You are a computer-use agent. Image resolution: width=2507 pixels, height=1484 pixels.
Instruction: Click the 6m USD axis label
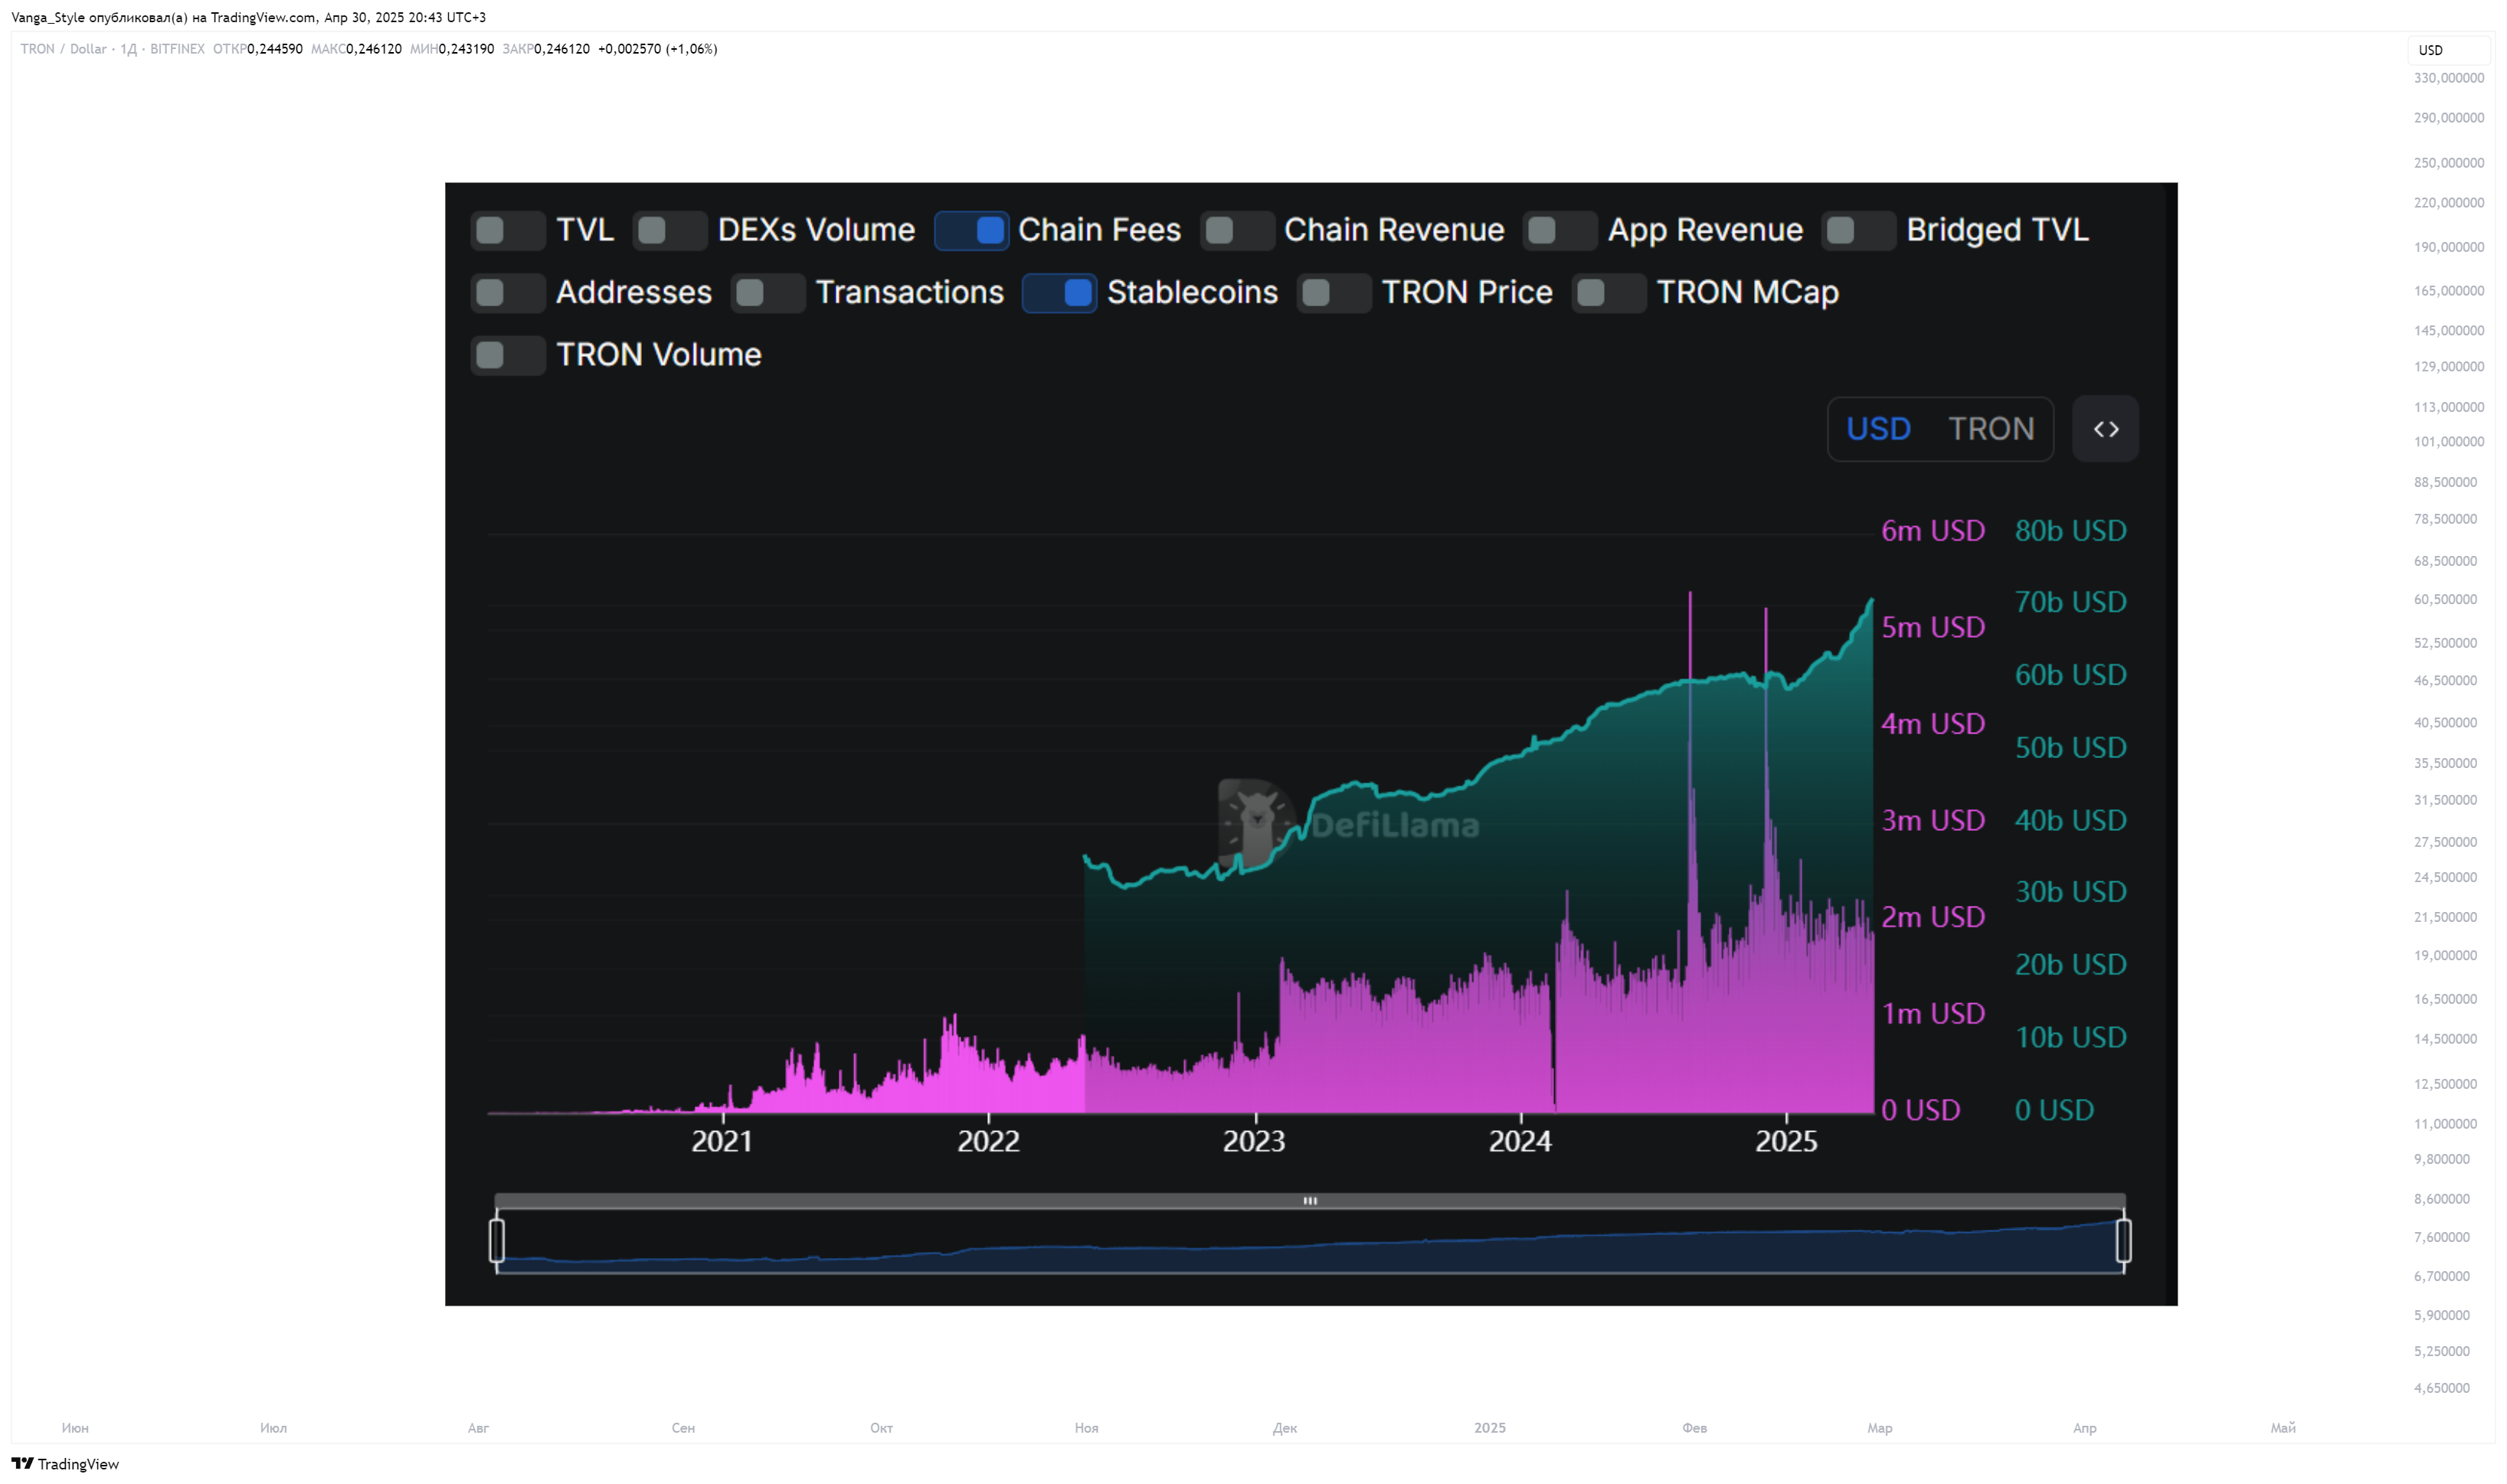[1932, 531]
